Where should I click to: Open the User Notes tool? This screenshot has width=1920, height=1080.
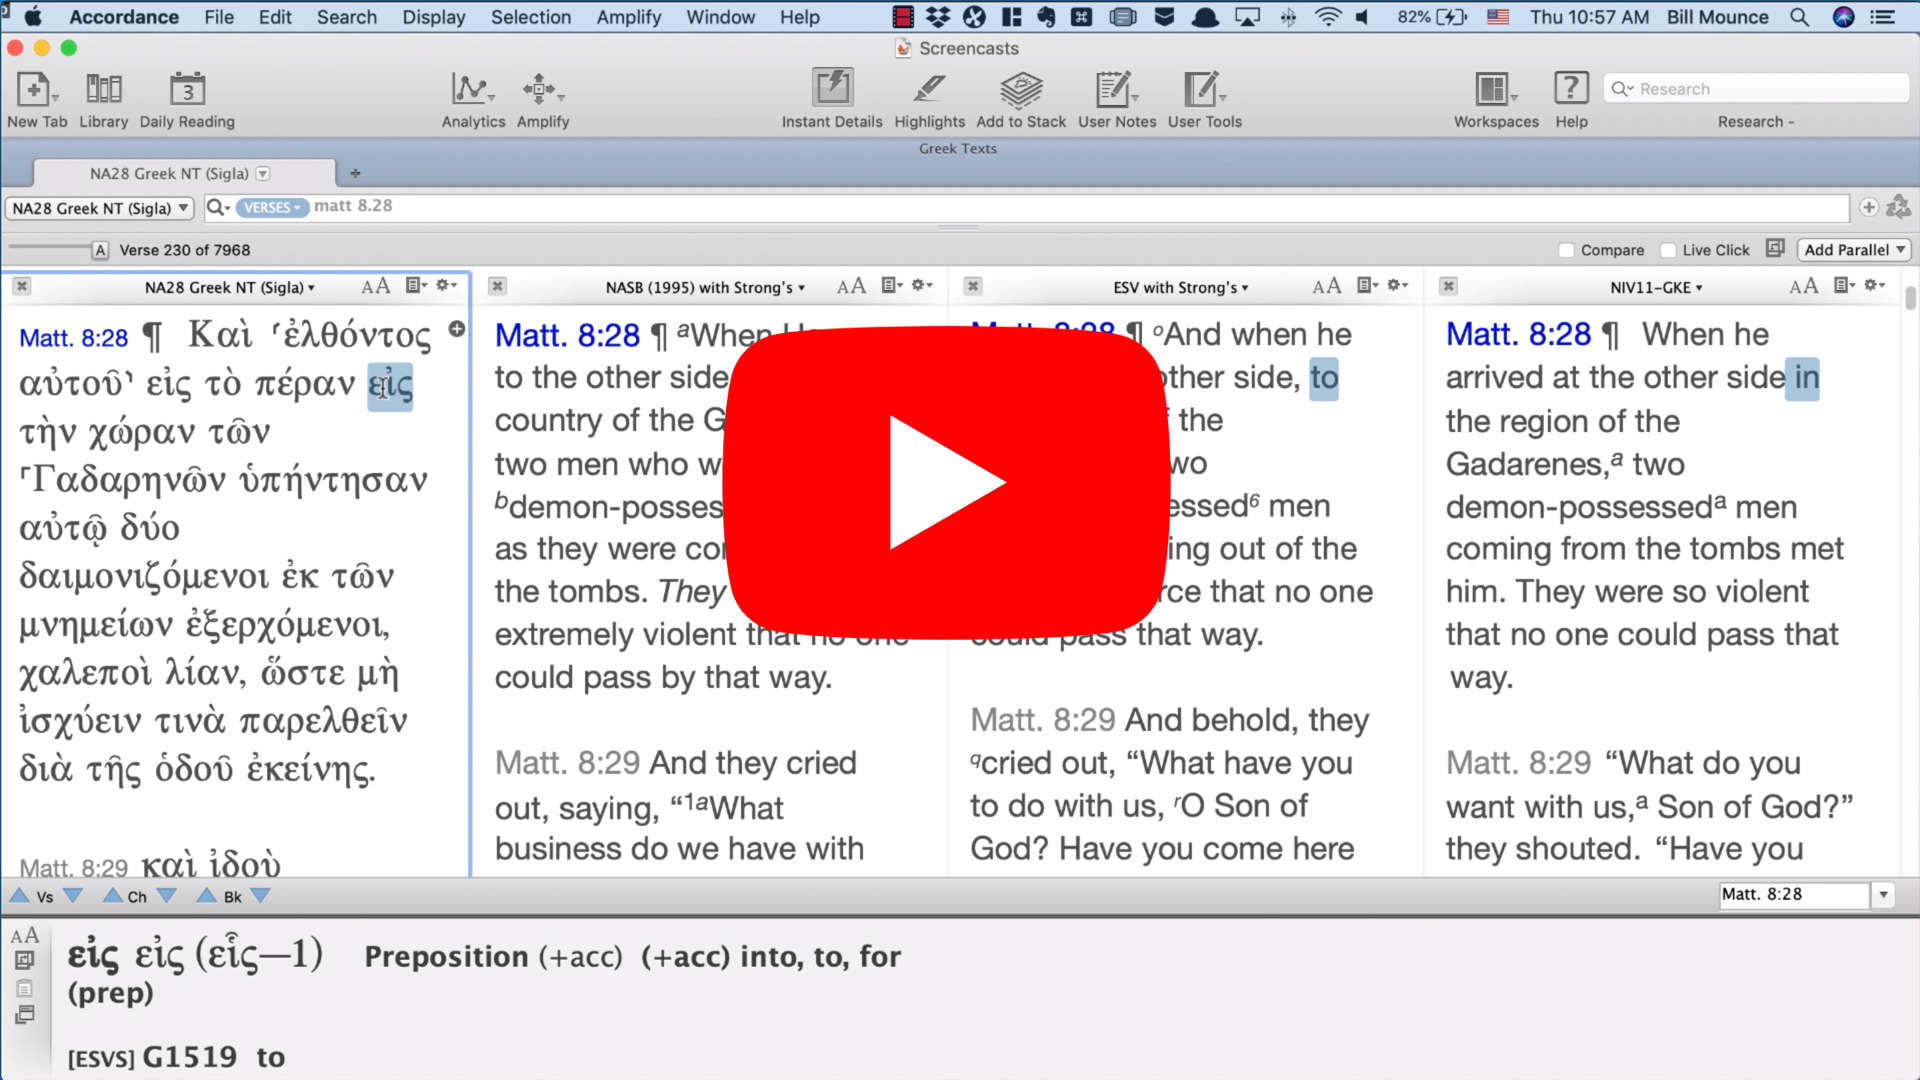pyautogui.click(x=1115, y=90)
